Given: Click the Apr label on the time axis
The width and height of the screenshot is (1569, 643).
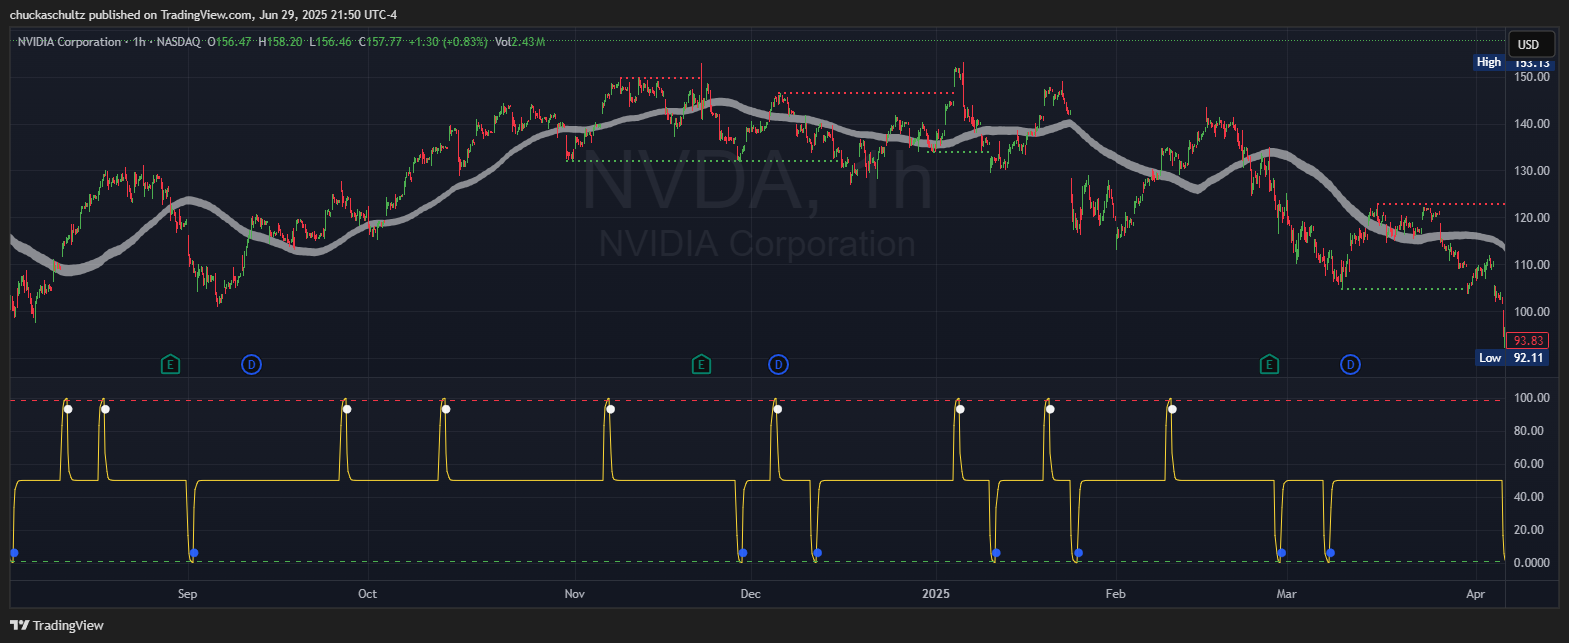Looking at the screenshot, I should (1475, 594).
